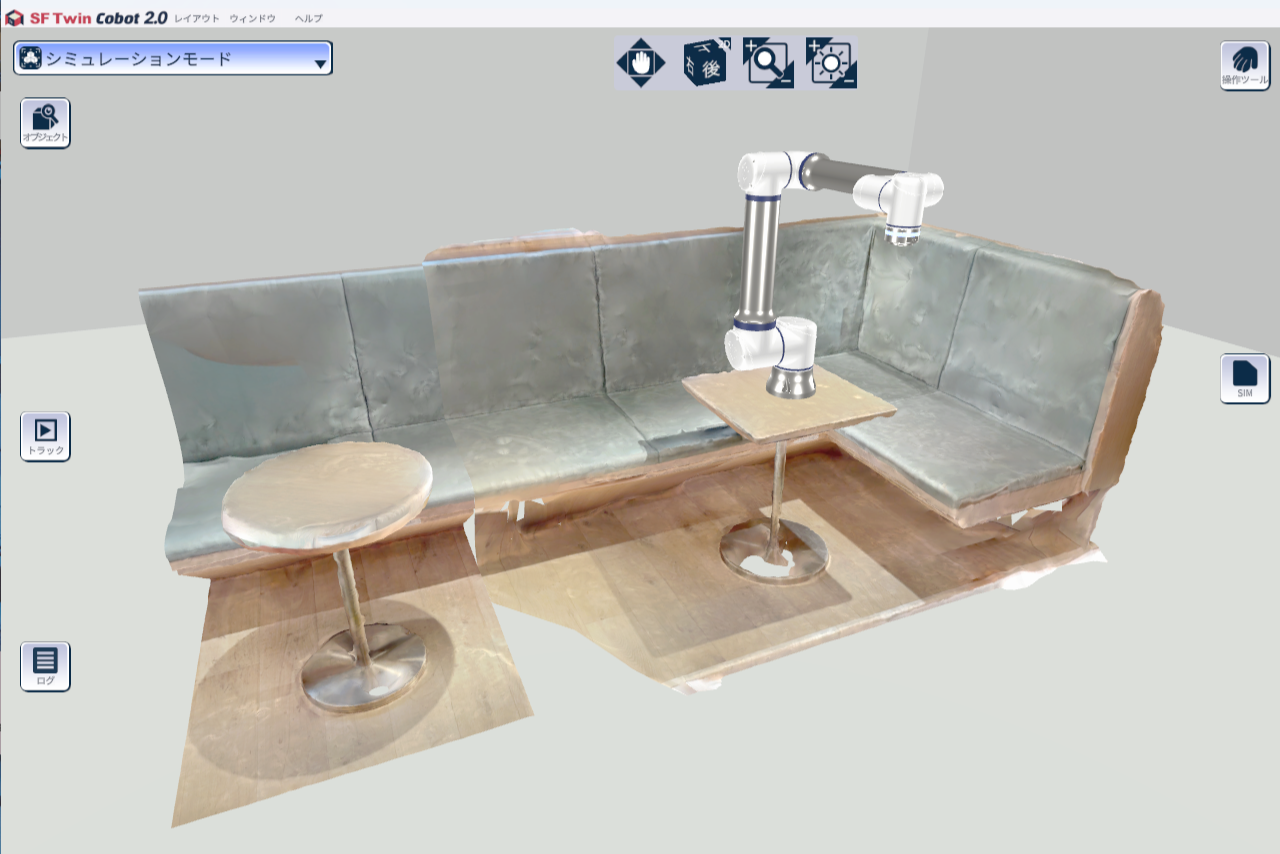The width and height of the screenshot is (1280, 854).
Task: Select the round table model
Action: (330, 490)
